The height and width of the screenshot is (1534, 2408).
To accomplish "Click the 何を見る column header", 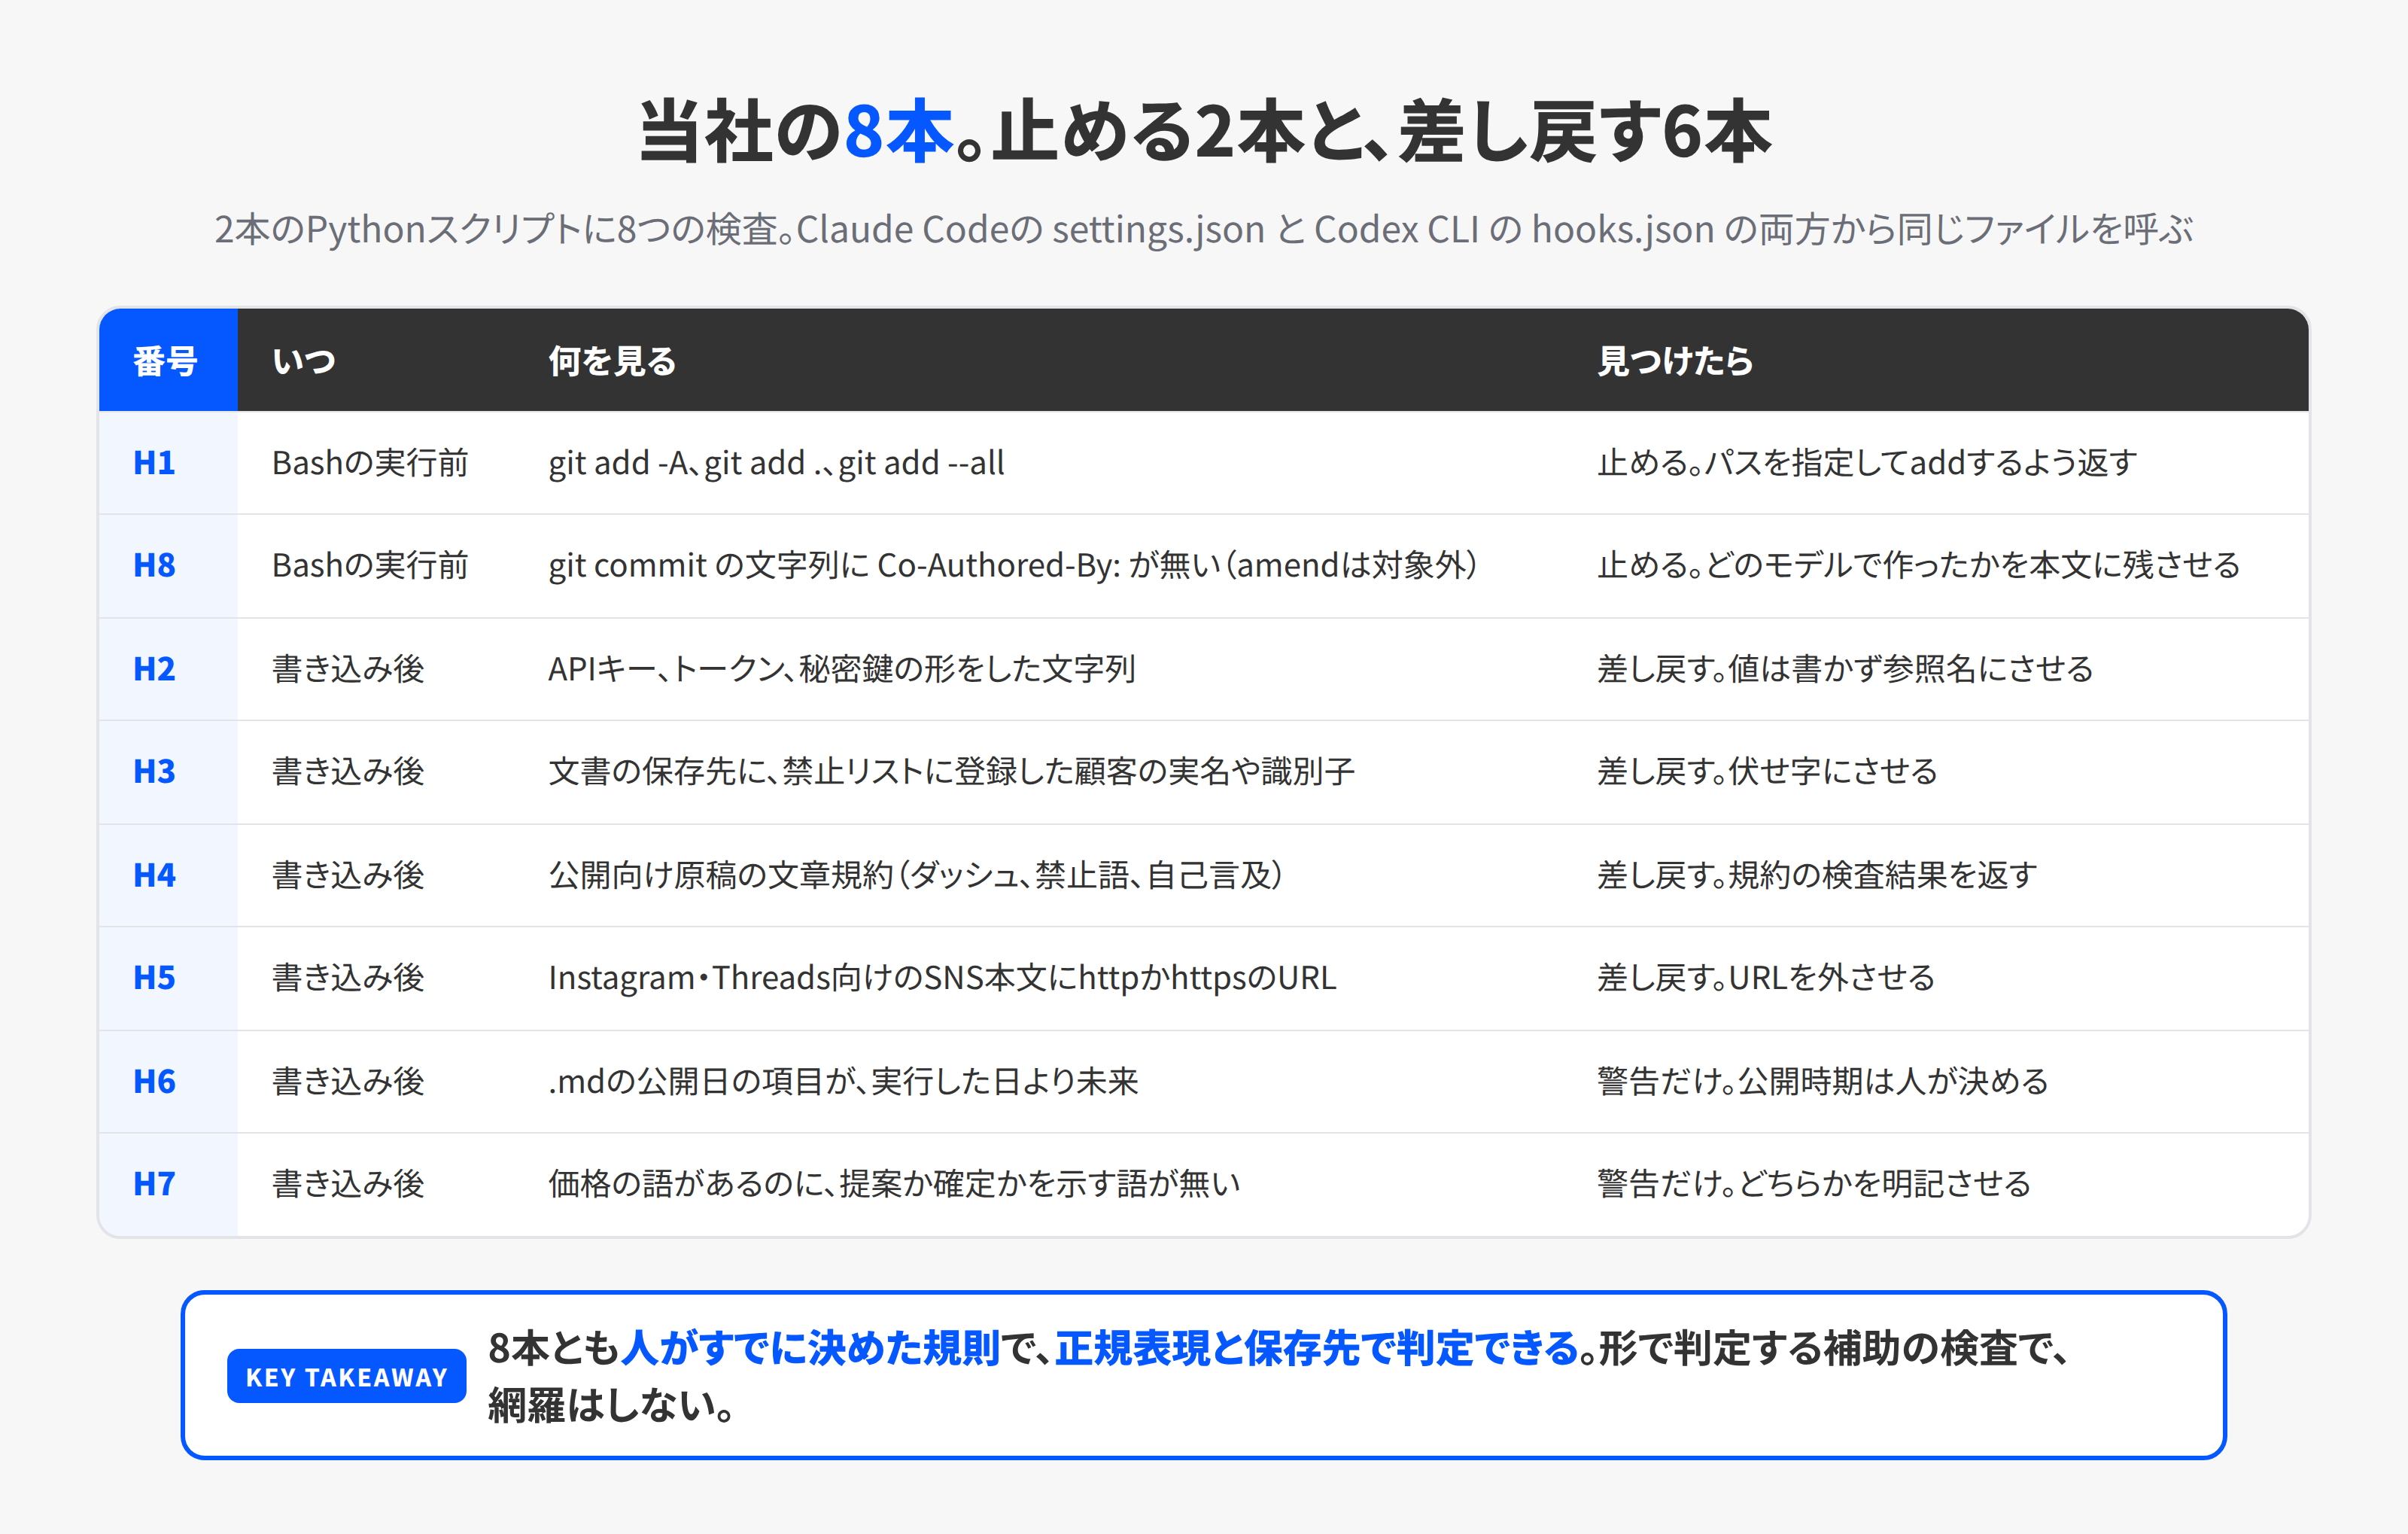I will coord(612,361).
